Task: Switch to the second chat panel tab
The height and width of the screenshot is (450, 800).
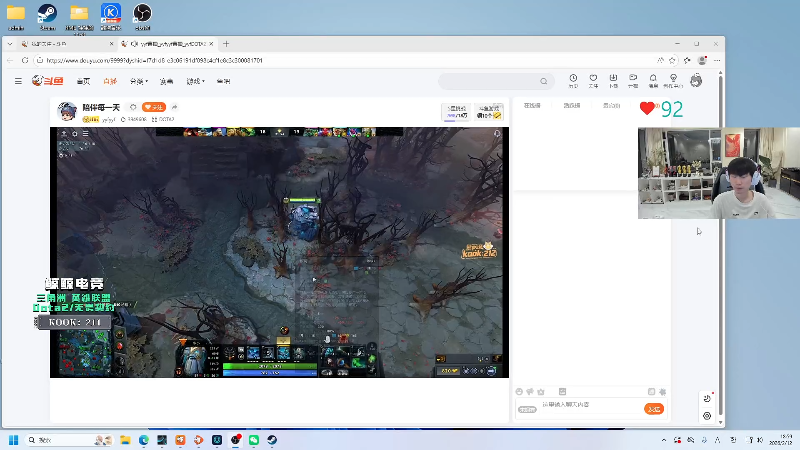Action: click(x=571, y=106)
